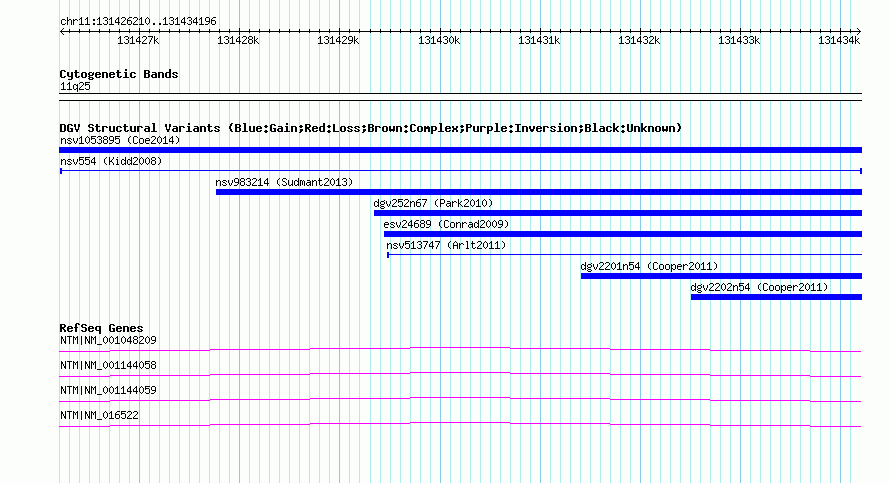Open variant dgv2201n54 (Cooper2011) label

click(x=649, y=266)
